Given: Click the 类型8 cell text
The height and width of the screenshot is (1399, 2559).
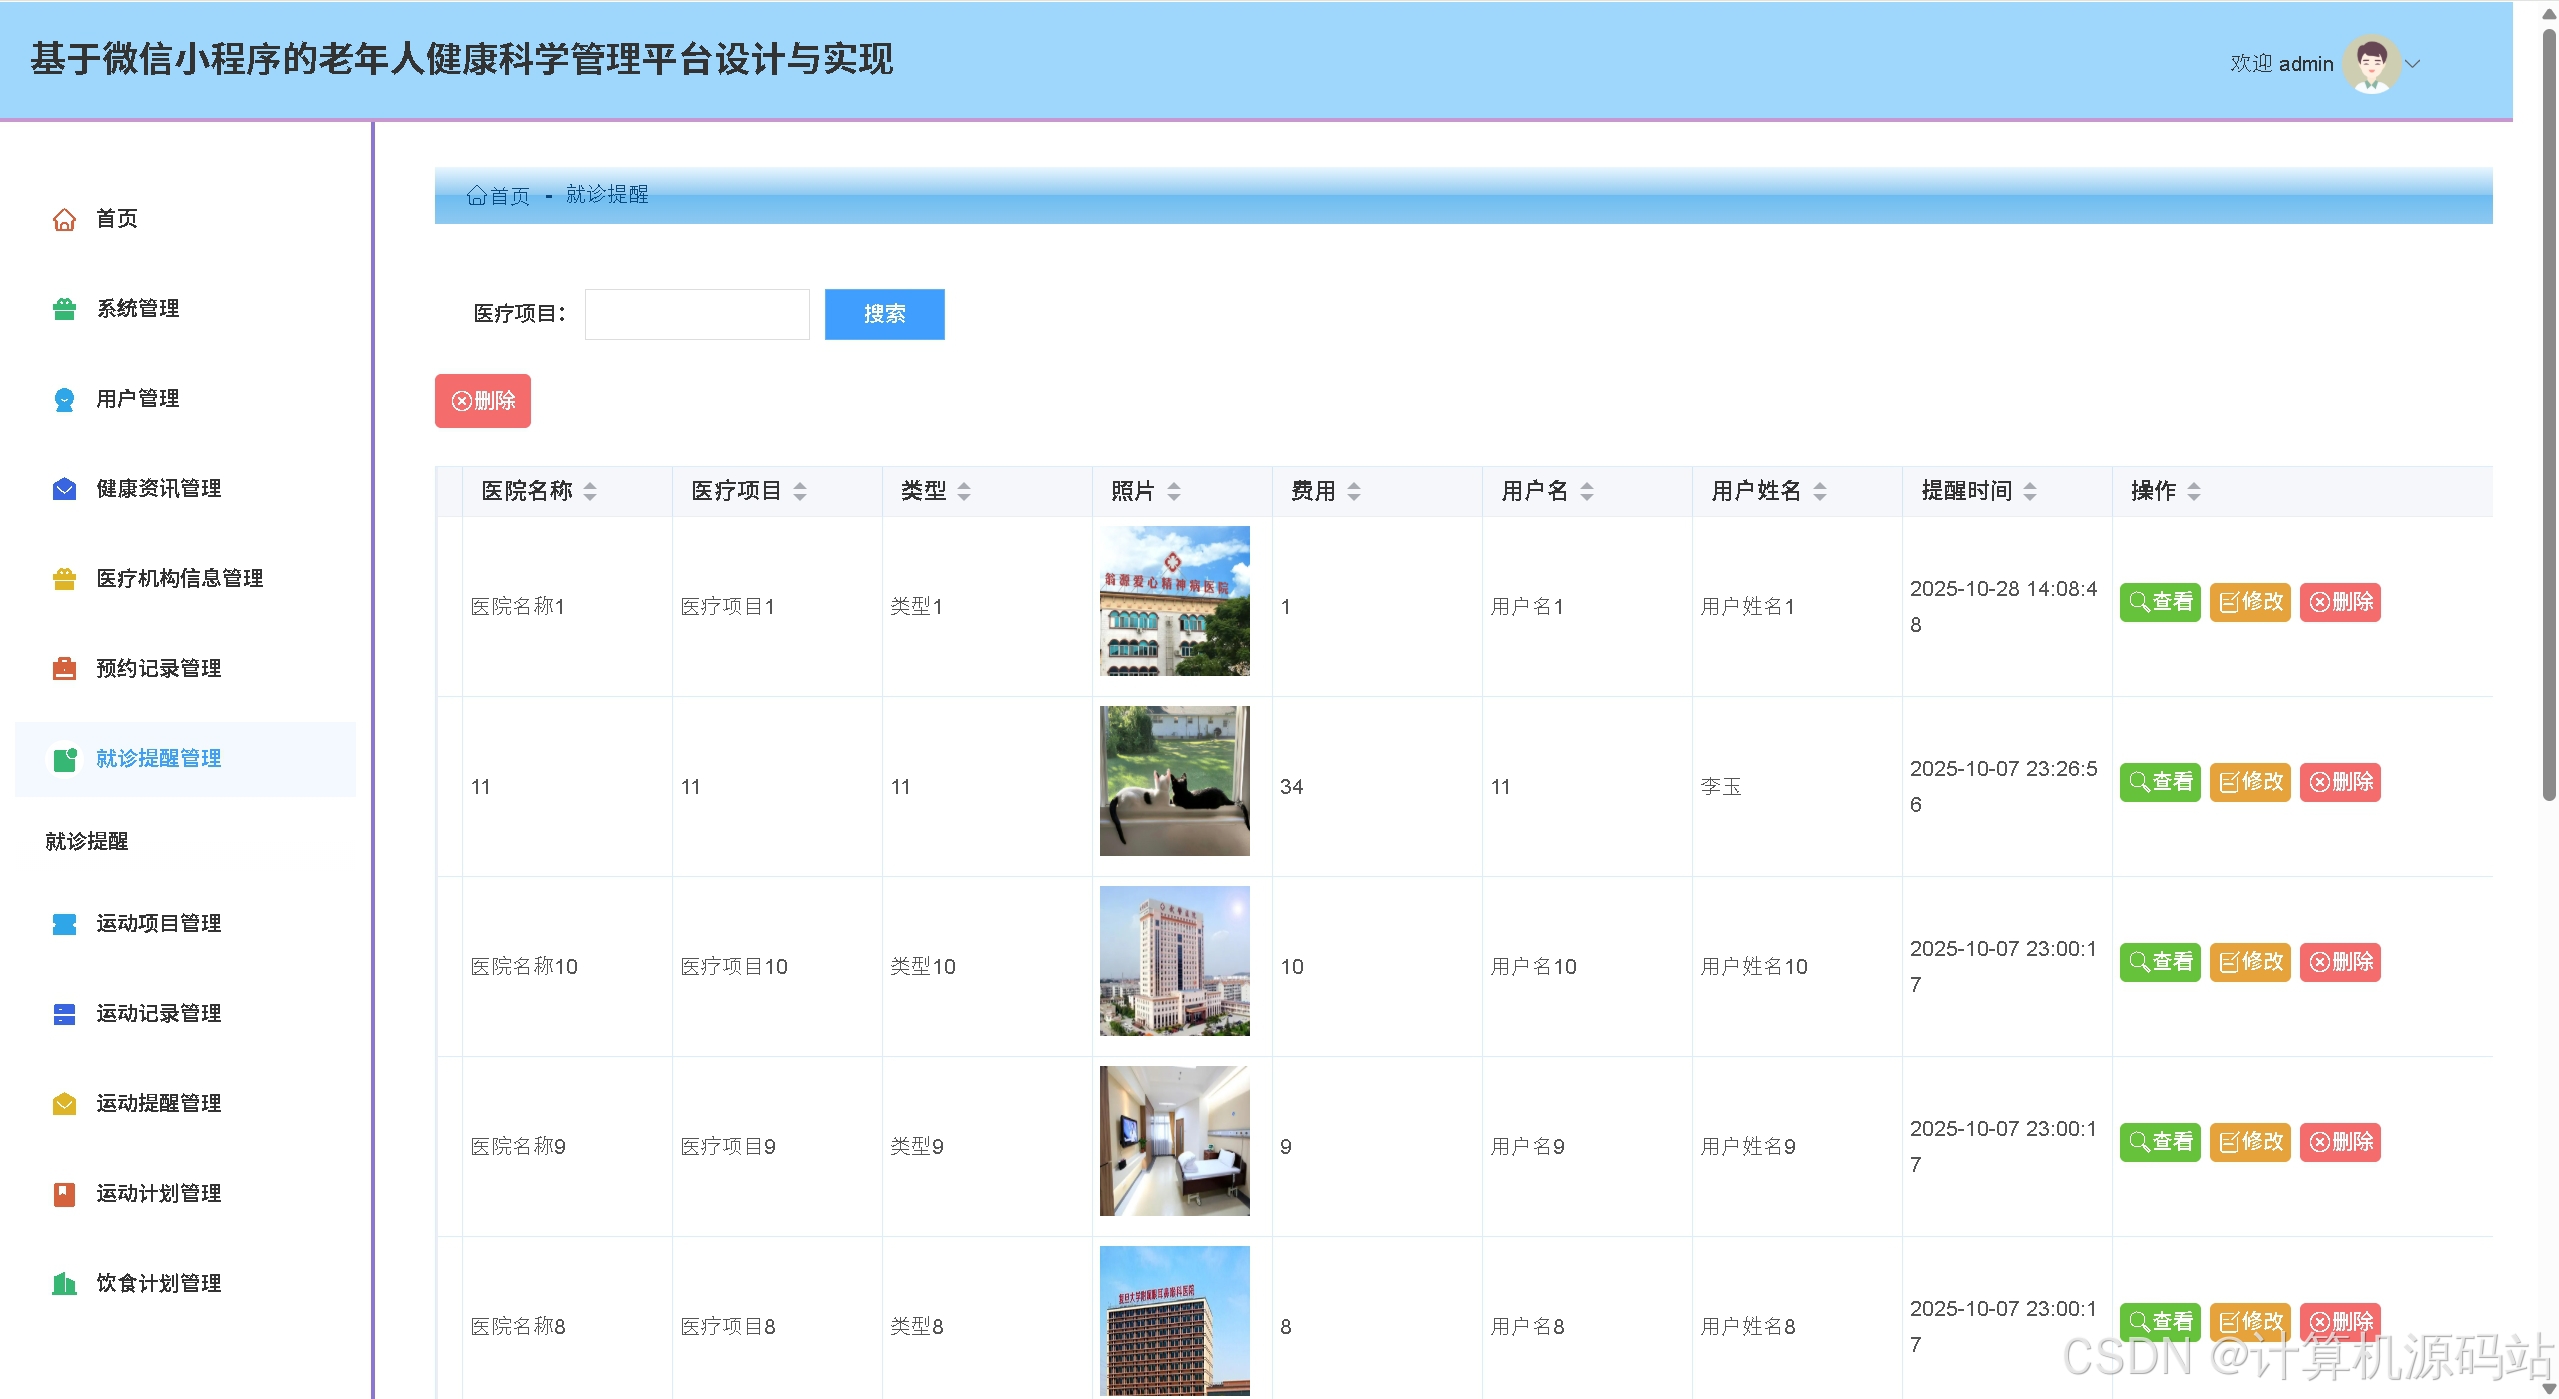Looking at the screenshot, I should coord(917,1327).
